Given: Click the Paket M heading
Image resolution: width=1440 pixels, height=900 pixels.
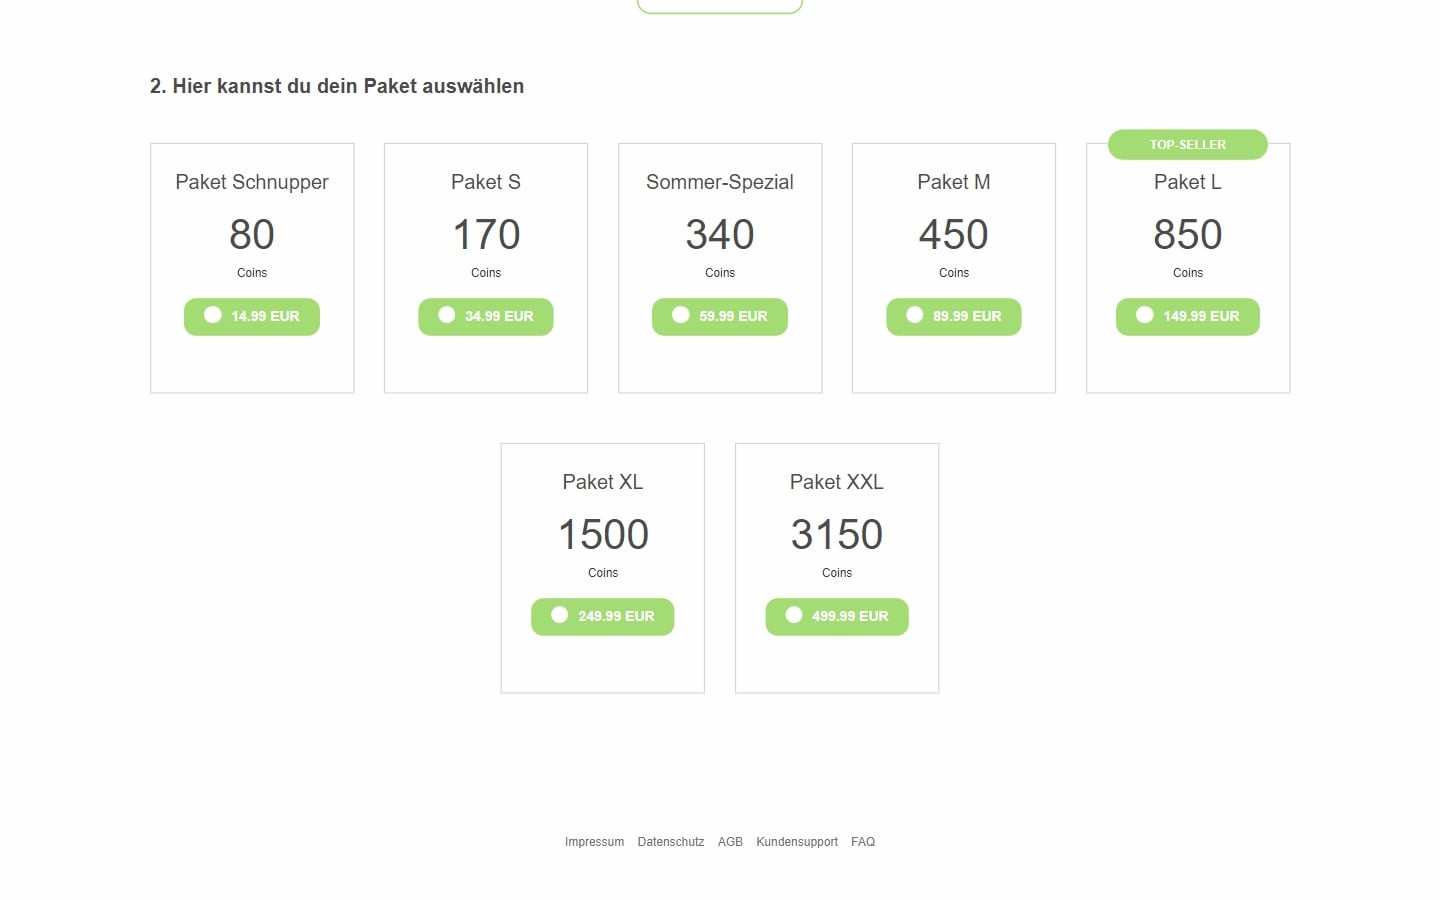Looking at the screenshot, I should 954,182.
